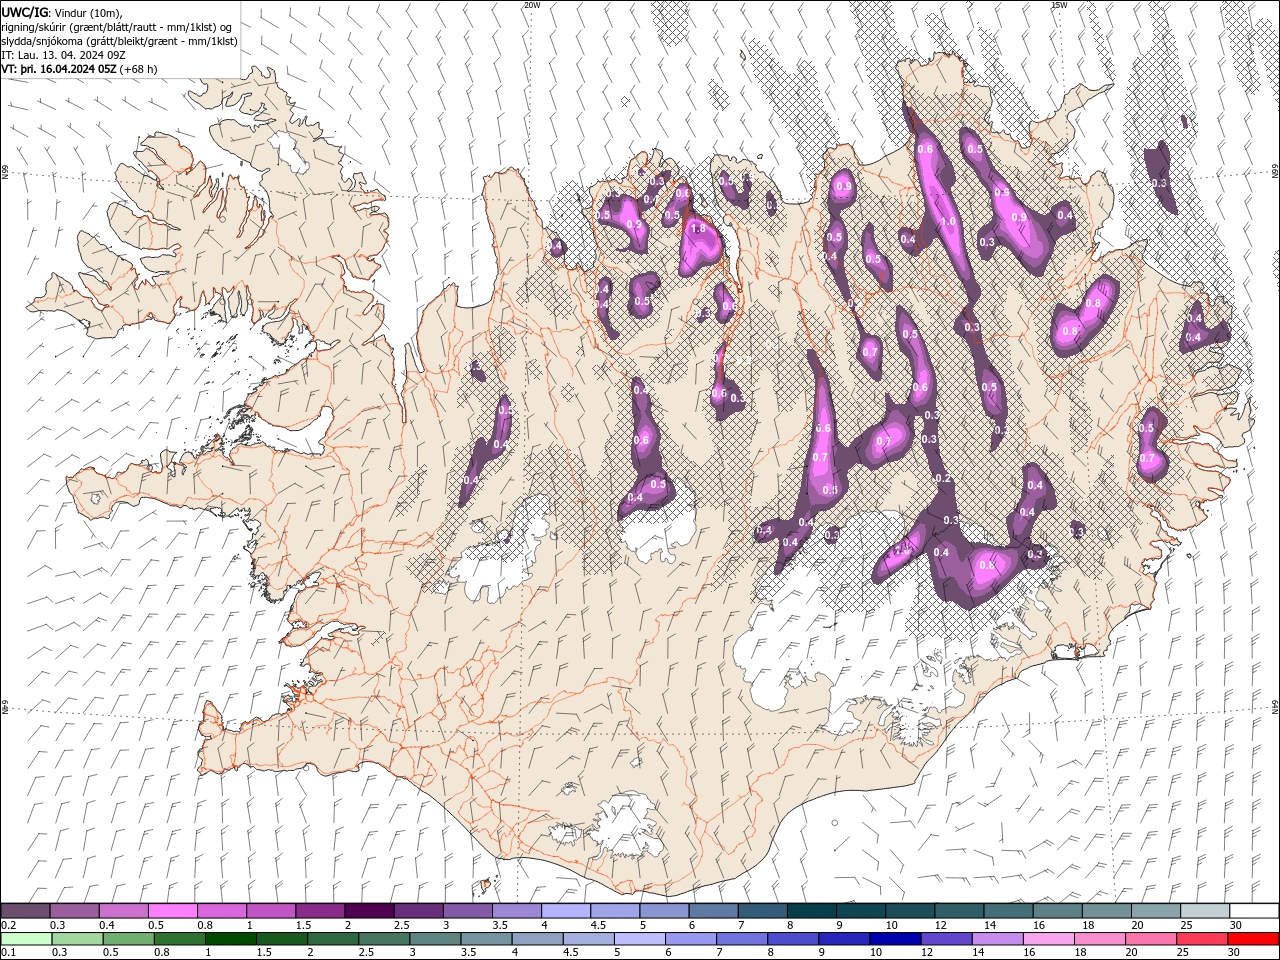The width and height of the screenshot is (1280, 960).
Task: Click the 'VT: þri. 16.04.2024 05Z (+68 h)' line
Action: coord(80,69)
